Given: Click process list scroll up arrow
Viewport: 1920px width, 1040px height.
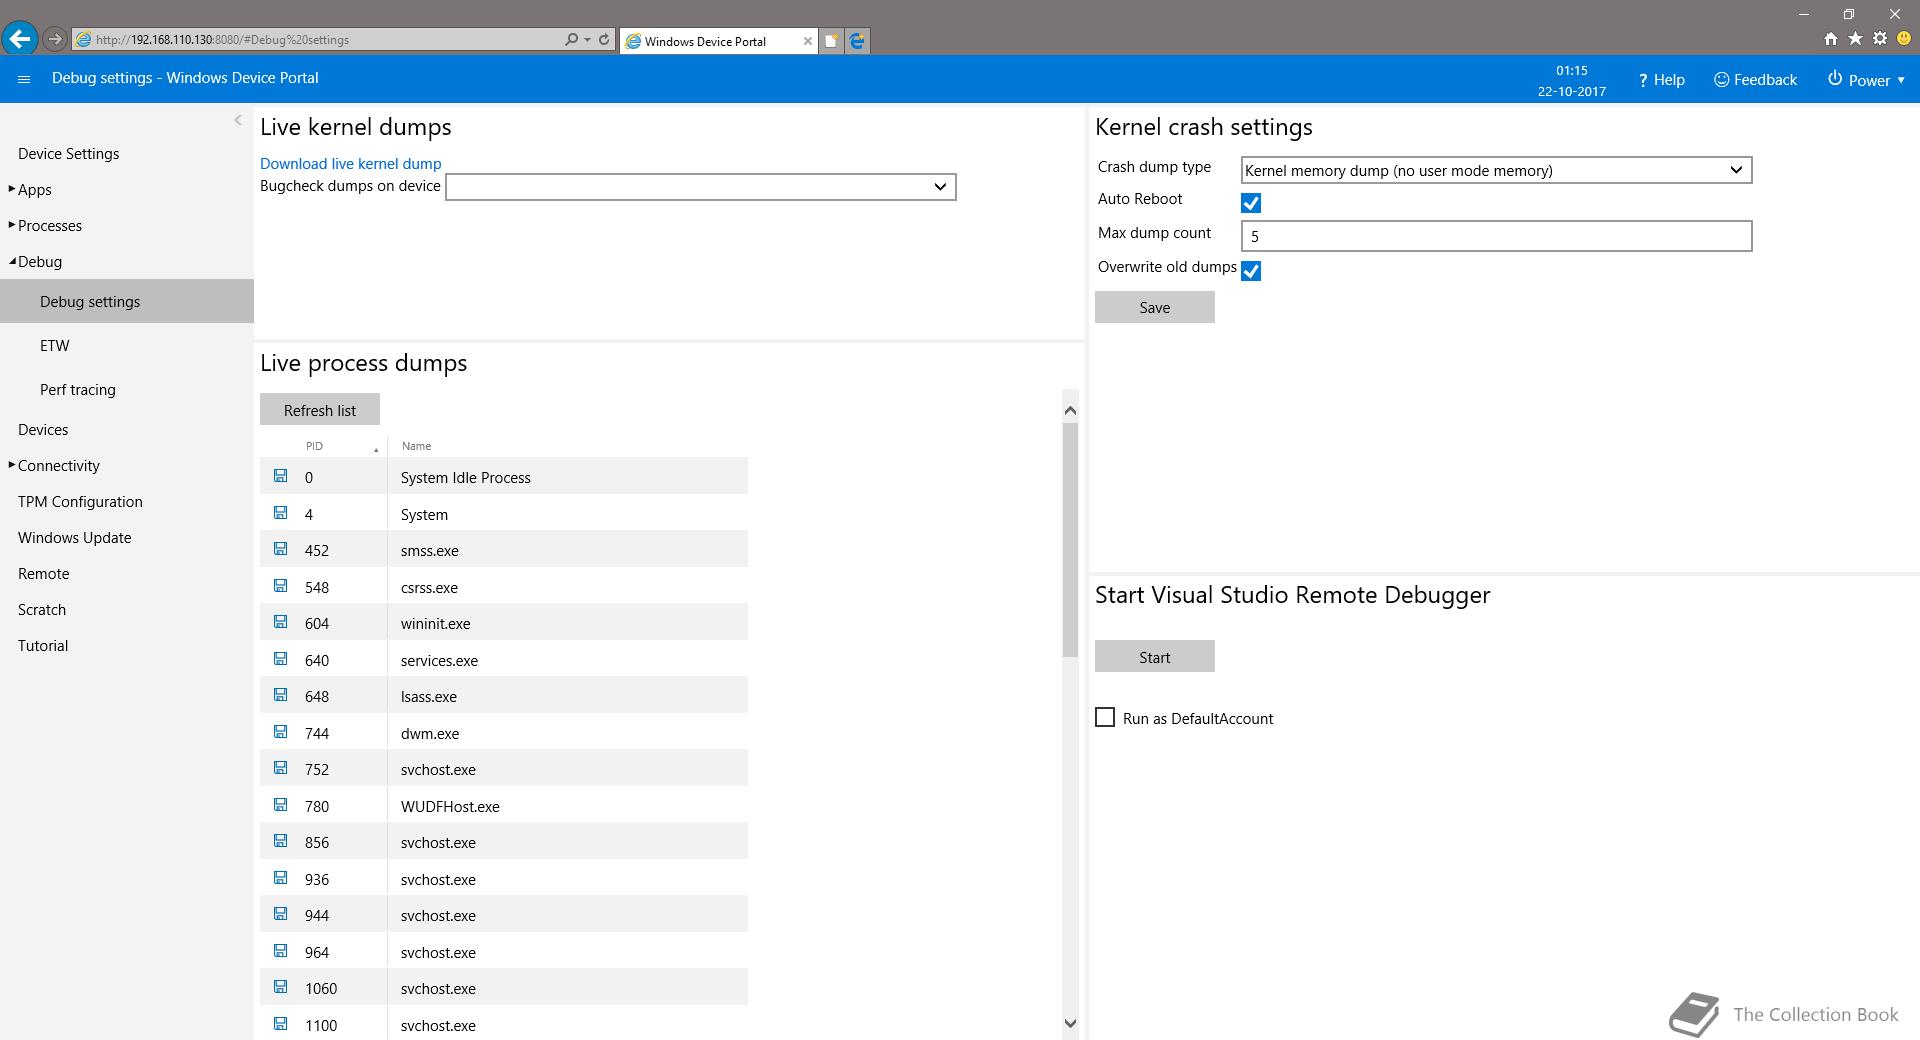Looking at the screenshot, I should [x=1070, y=410].
